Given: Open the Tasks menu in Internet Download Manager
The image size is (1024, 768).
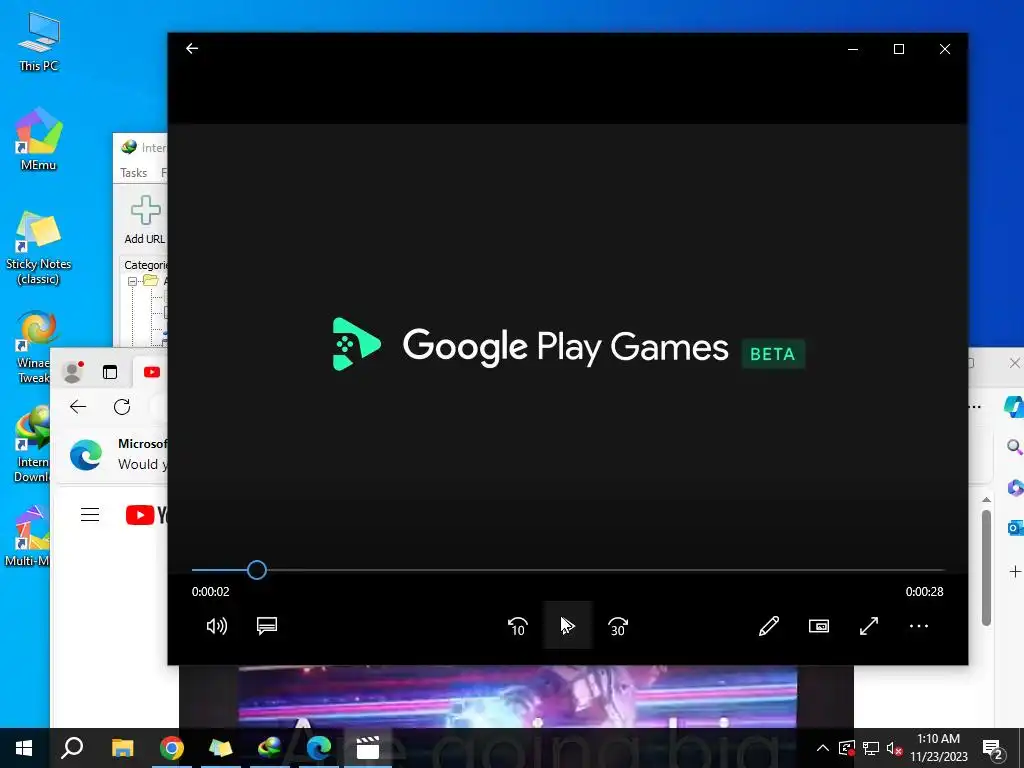Looking at the screenshot, I should 133,173.
